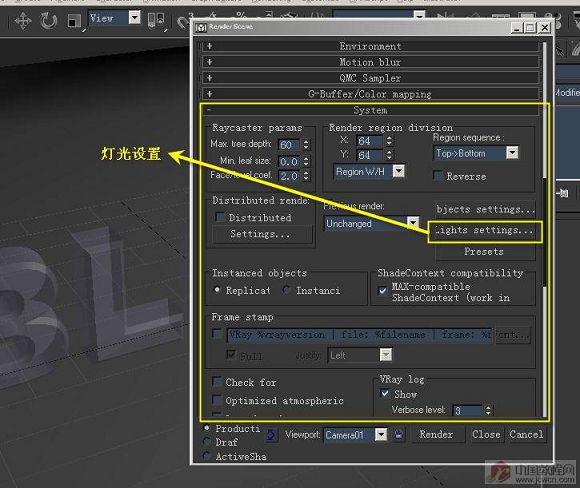Open the Justify Left dropdown
The width and height of the screenshot is (580, 488).
pyautogui.click(x=360, y=356)
